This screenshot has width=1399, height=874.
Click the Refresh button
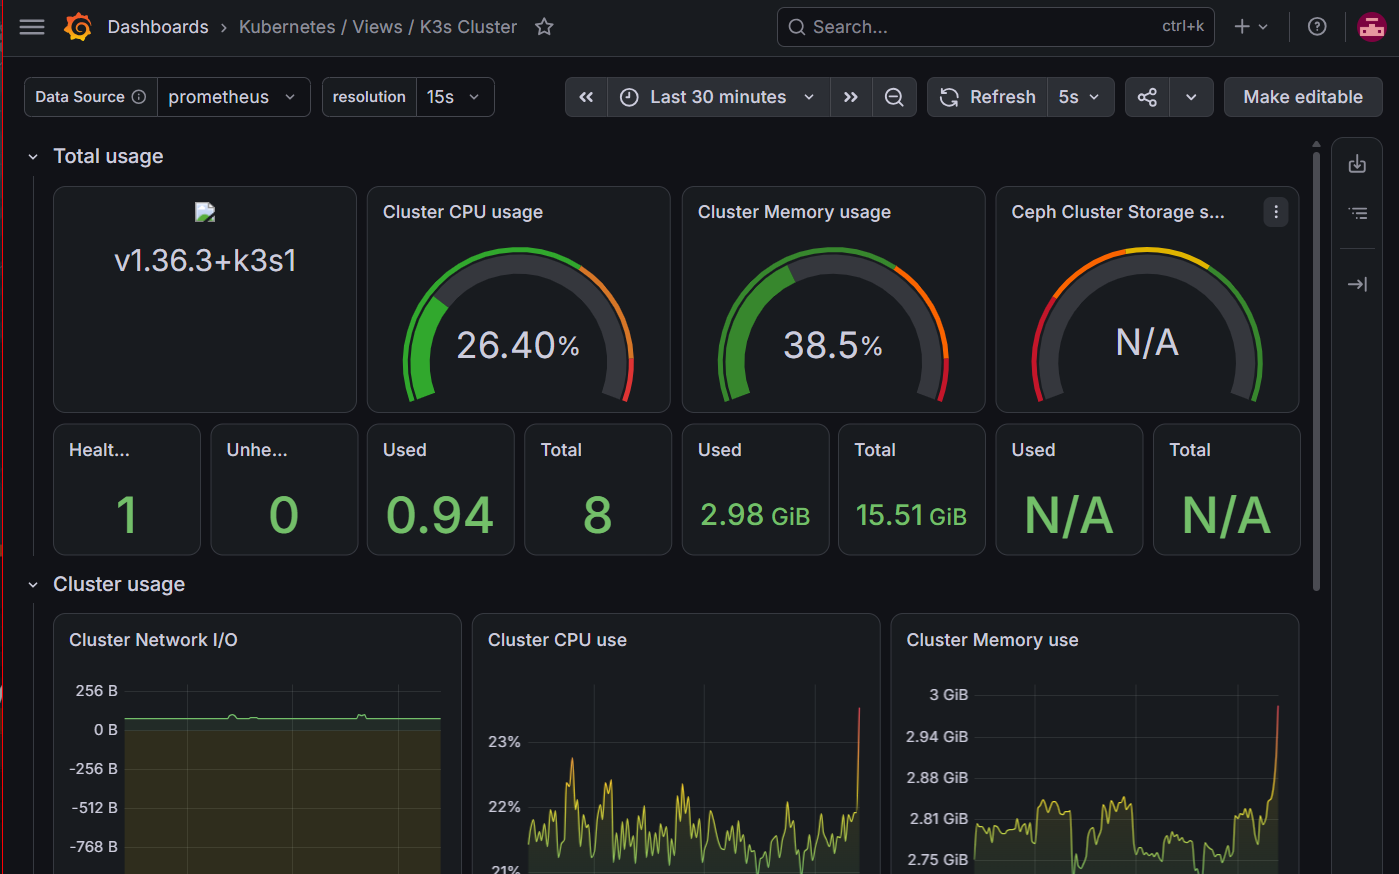point(988,97)
